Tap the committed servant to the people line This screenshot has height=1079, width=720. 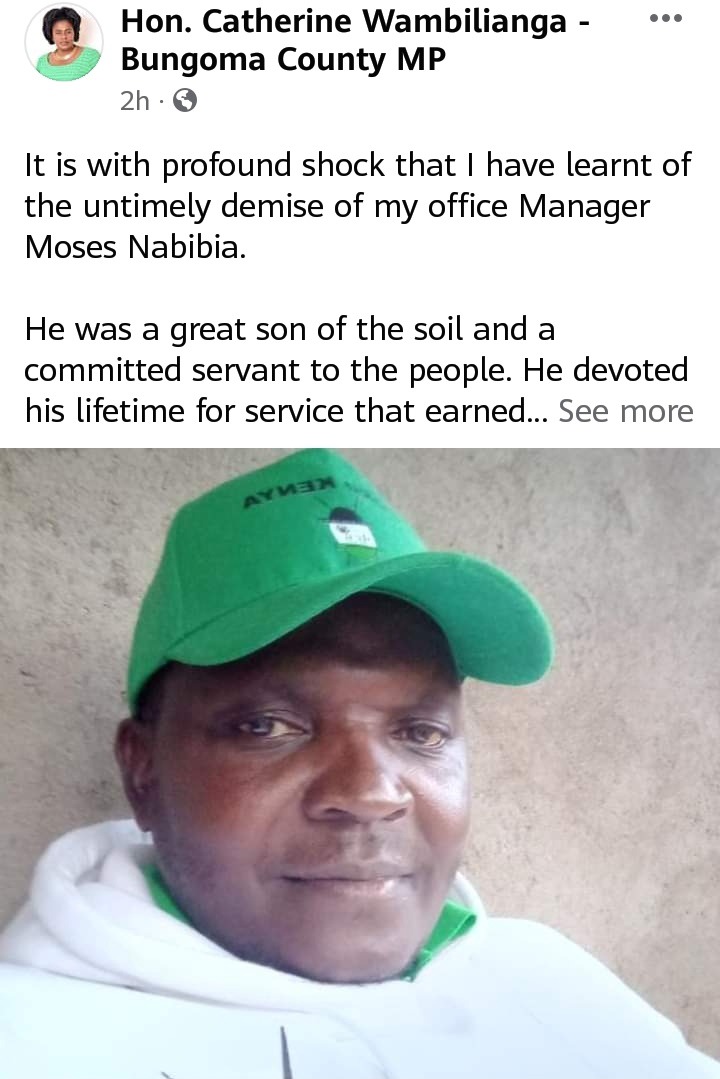[x=356, y=370]
